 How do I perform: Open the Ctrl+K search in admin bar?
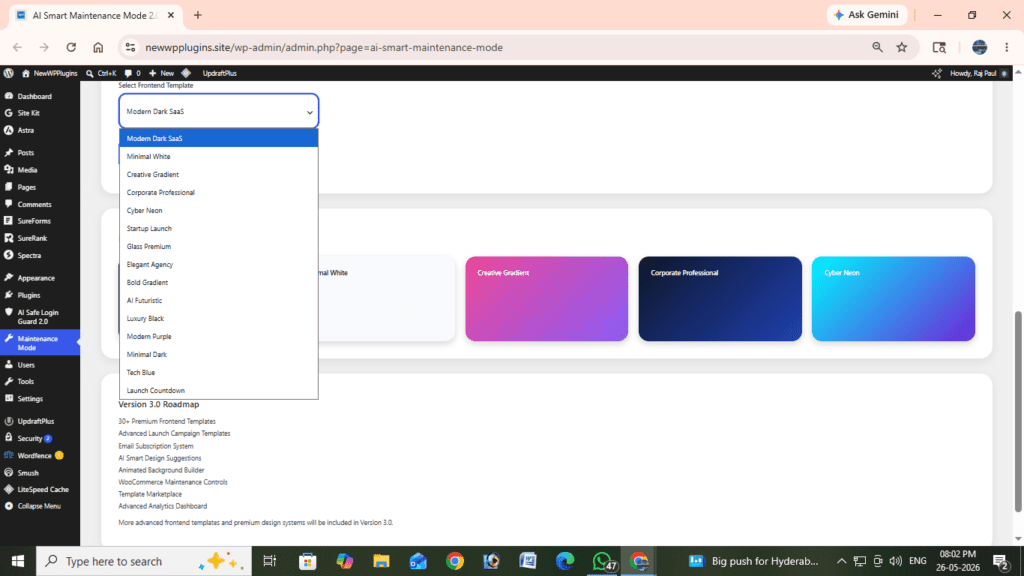point(101,73)
